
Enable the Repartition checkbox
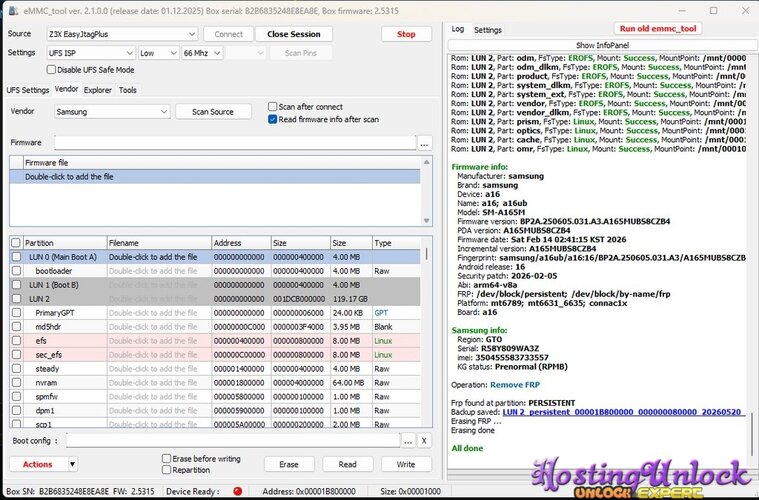[x=167, y=470]
